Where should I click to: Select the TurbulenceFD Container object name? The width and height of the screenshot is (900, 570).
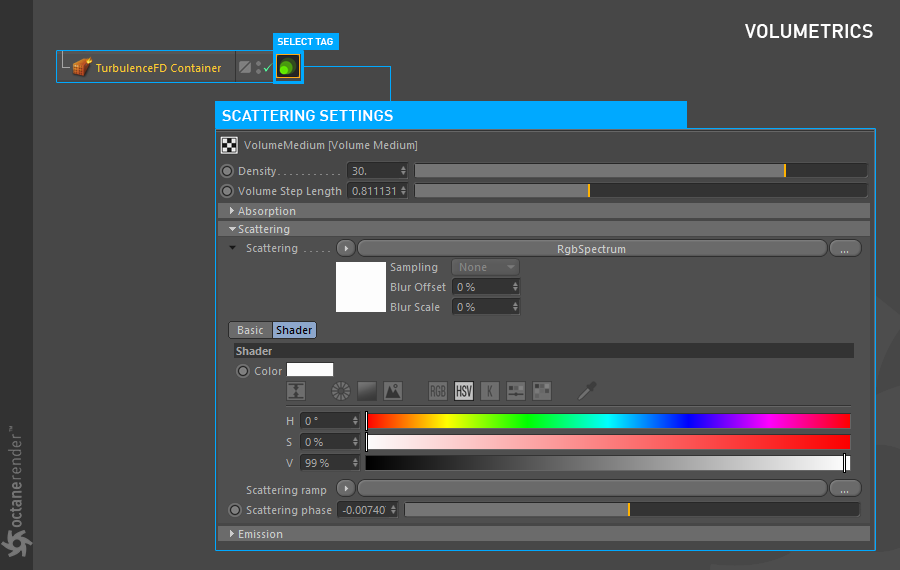tap(158, 68)
